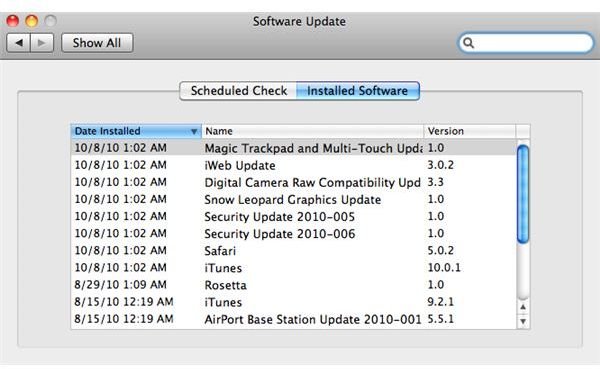Select AirPort Base Station Update row
This screenshot has height=369, width=600.
pos(293,319)
